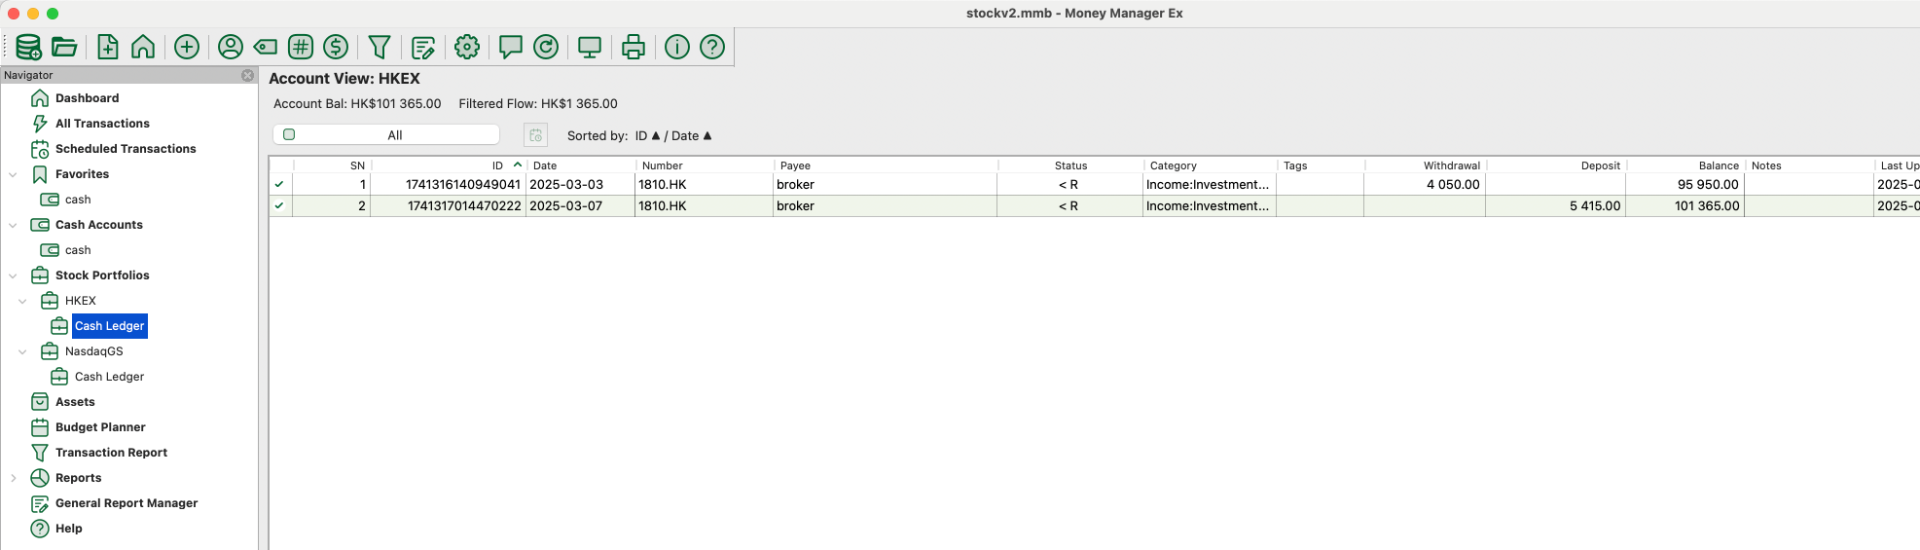Screen dimensions: 1920x550
Task: Toggle the checkmark on transaction row 1
Action: (x=279, y=185)
